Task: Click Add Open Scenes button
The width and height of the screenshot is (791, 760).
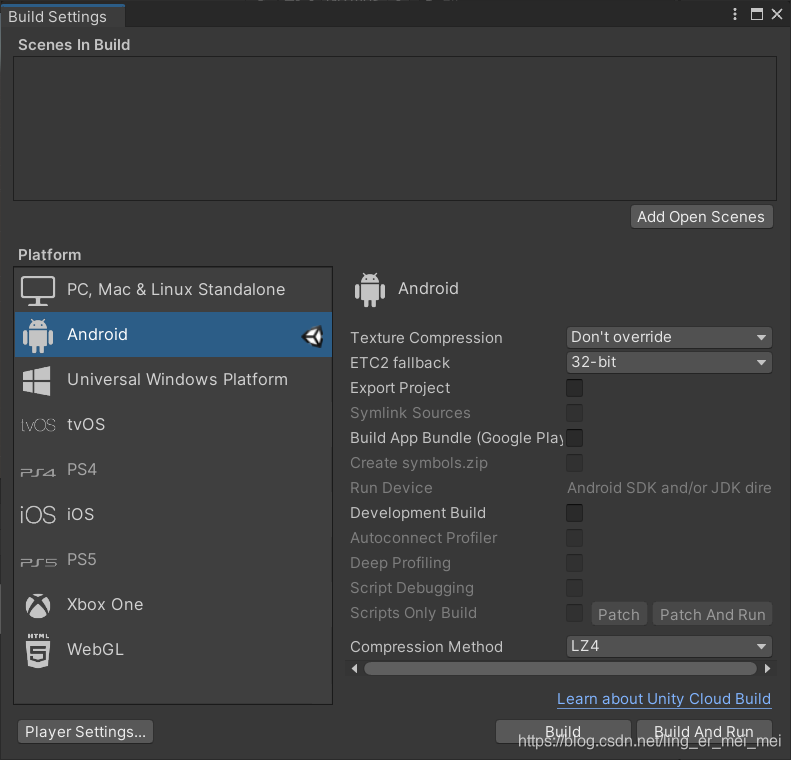Action: click(701, 217)
